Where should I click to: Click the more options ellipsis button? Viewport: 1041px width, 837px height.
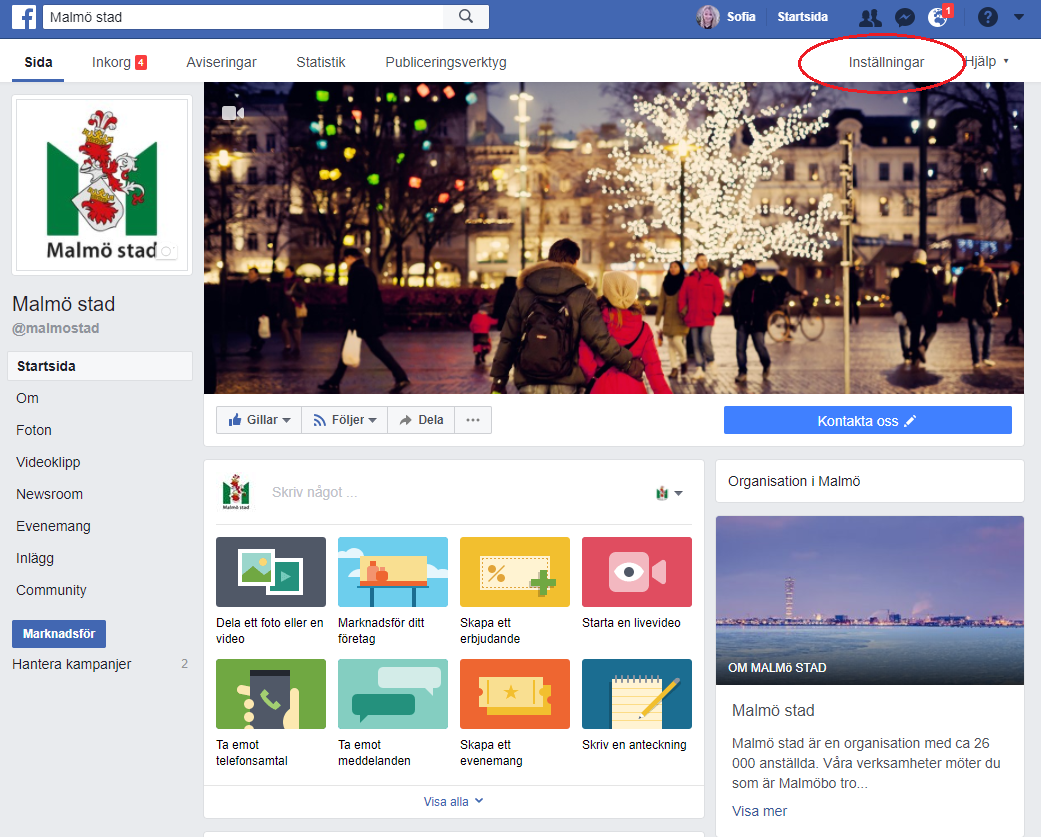pyautogui.click(x=473, y=420)
